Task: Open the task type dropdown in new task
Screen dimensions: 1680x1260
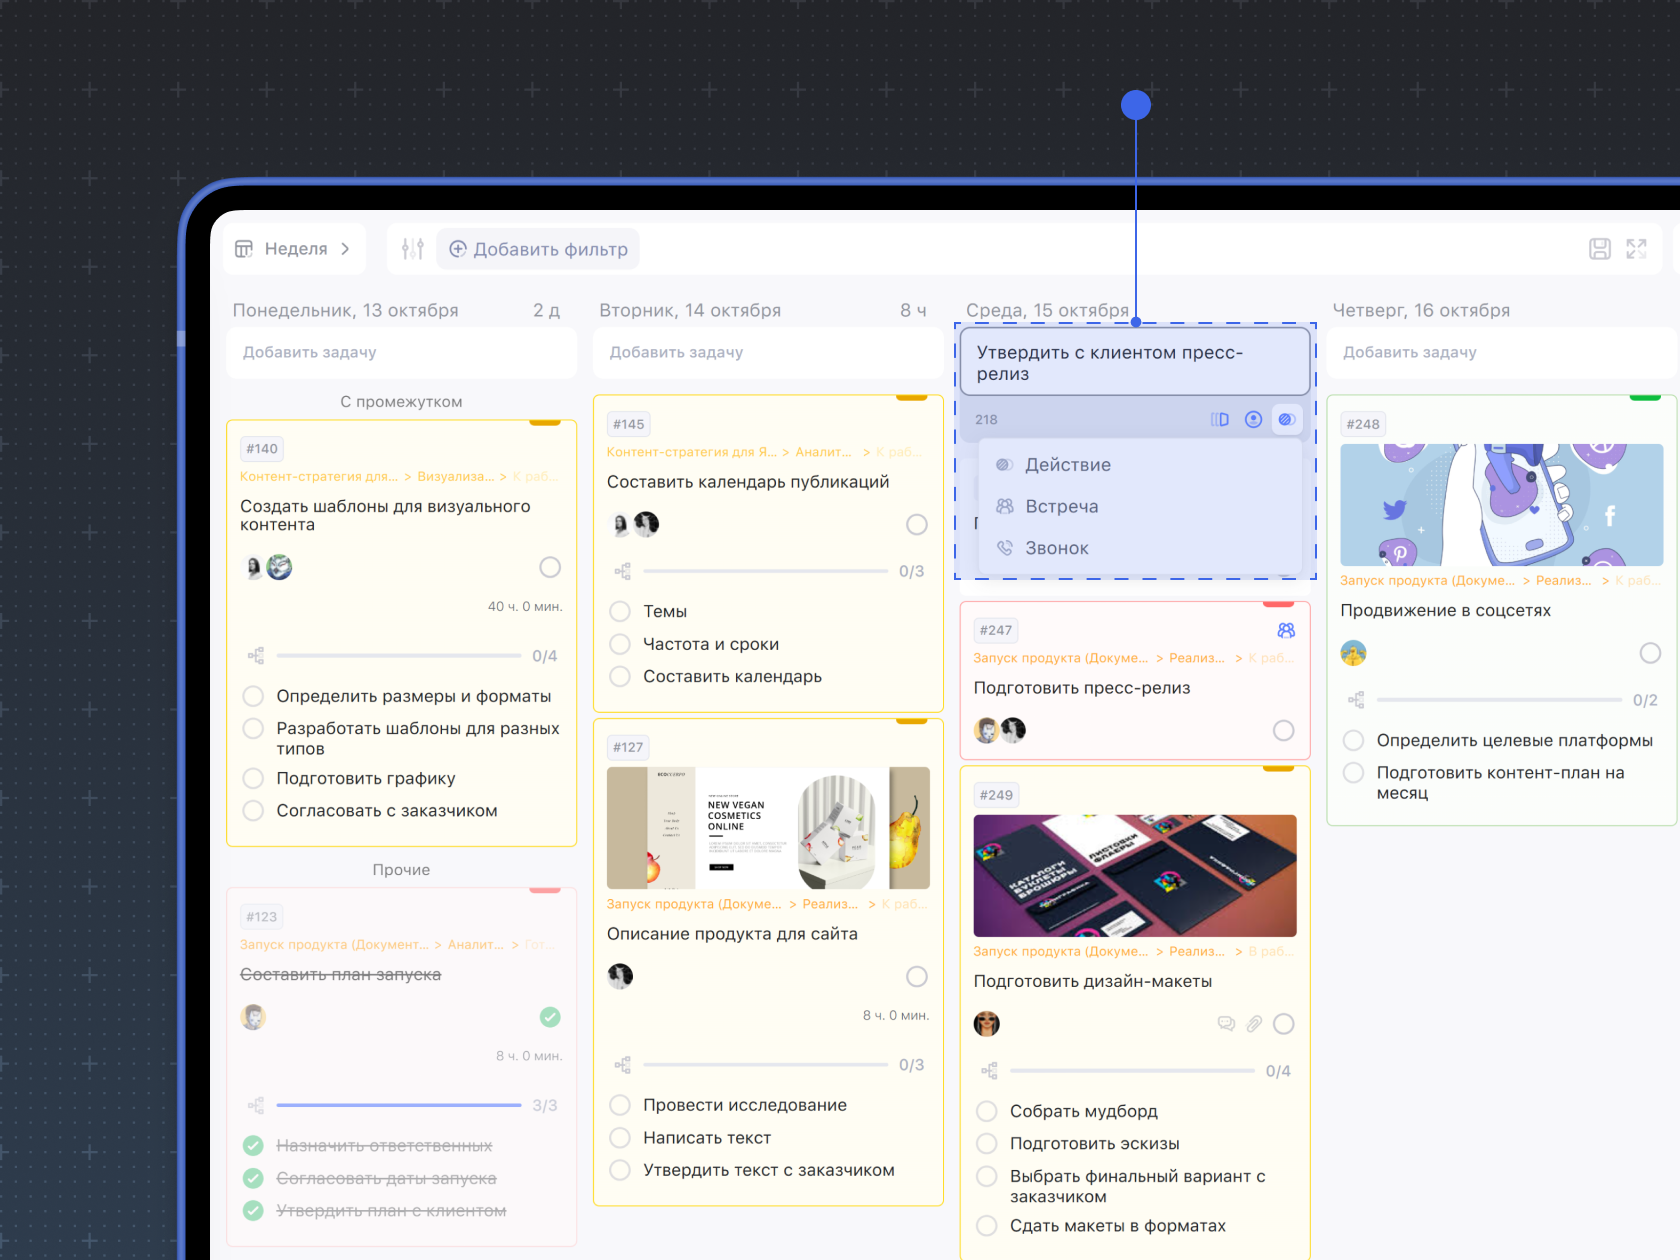Action: pyautogui.click(x=1287, y=420)
